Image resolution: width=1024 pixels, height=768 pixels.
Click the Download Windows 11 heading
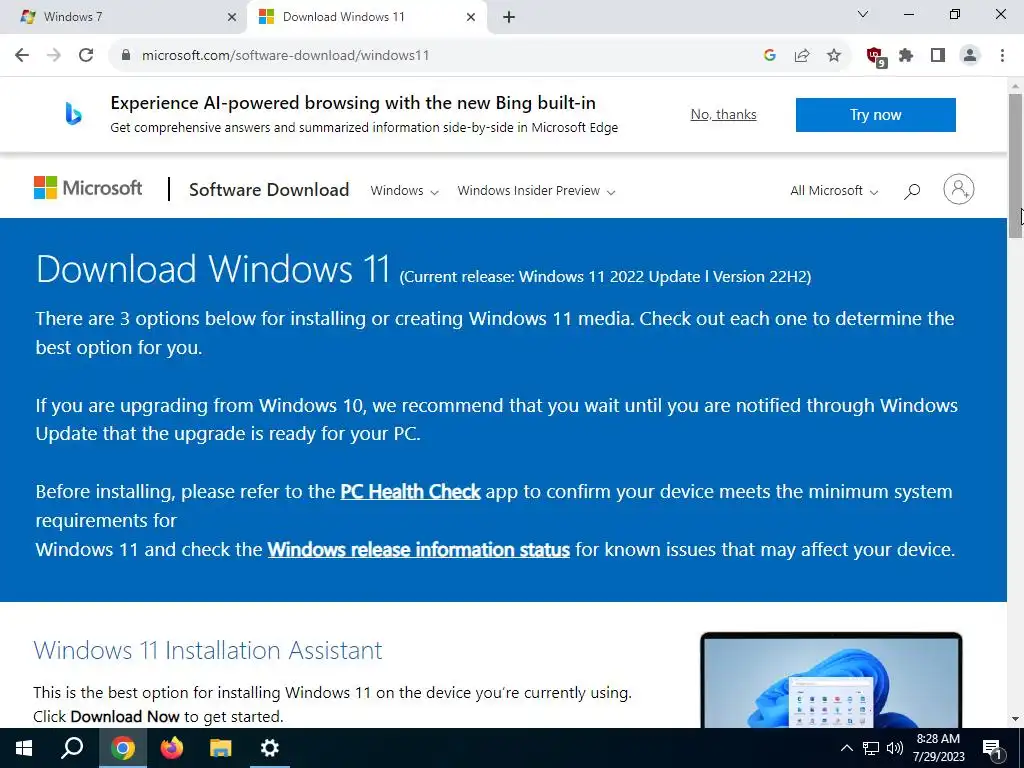pyautogui.click(x=213, y=268)
